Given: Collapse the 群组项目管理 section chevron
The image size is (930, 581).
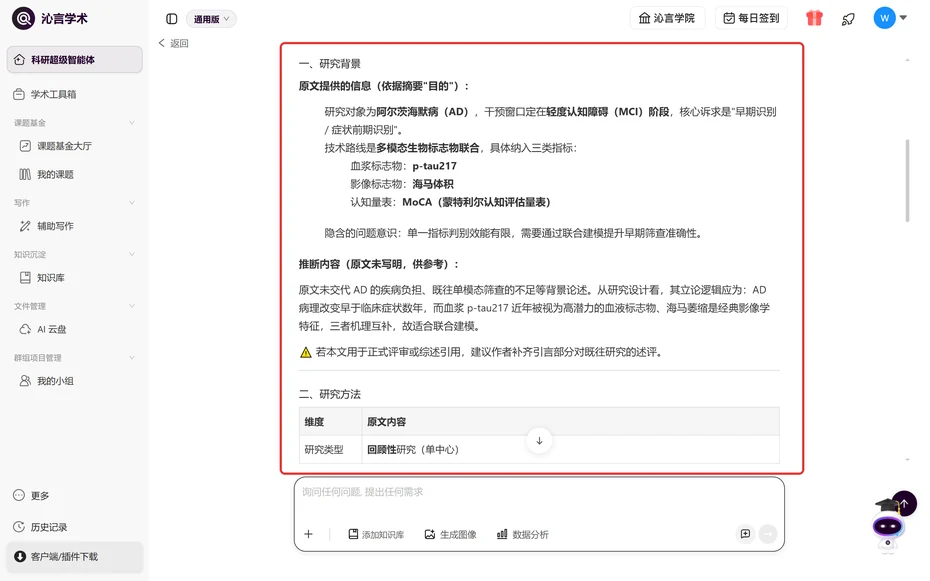Looking at the screenshot, I should click(132, 357).
